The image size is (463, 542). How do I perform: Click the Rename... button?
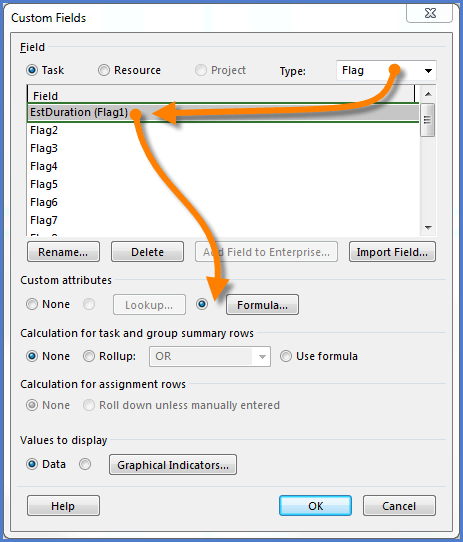63,252
